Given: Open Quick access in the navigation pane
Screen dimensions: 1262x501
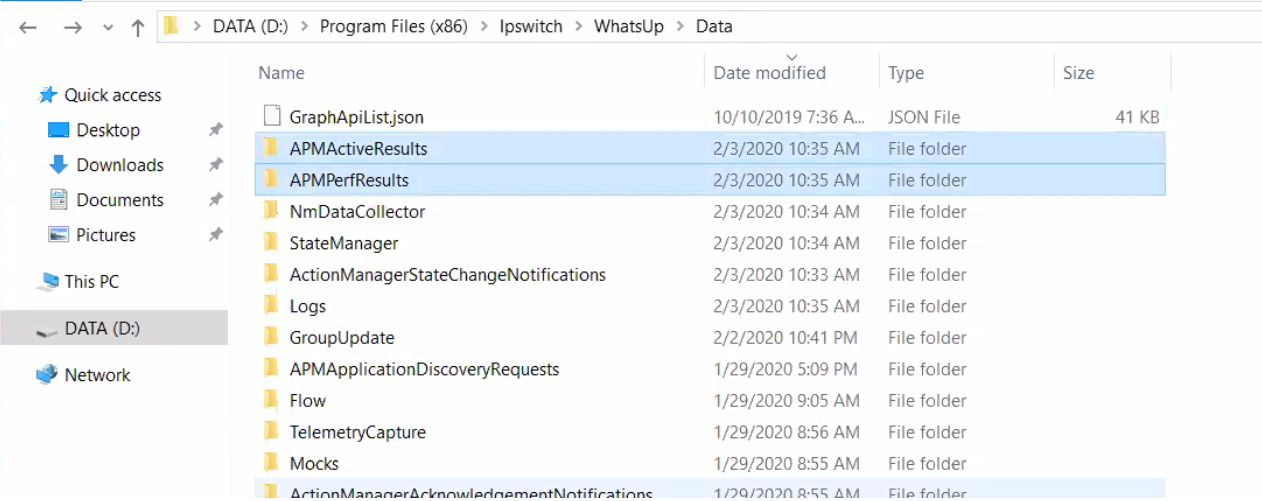Looking at the screenshot, I should point(112,95).
